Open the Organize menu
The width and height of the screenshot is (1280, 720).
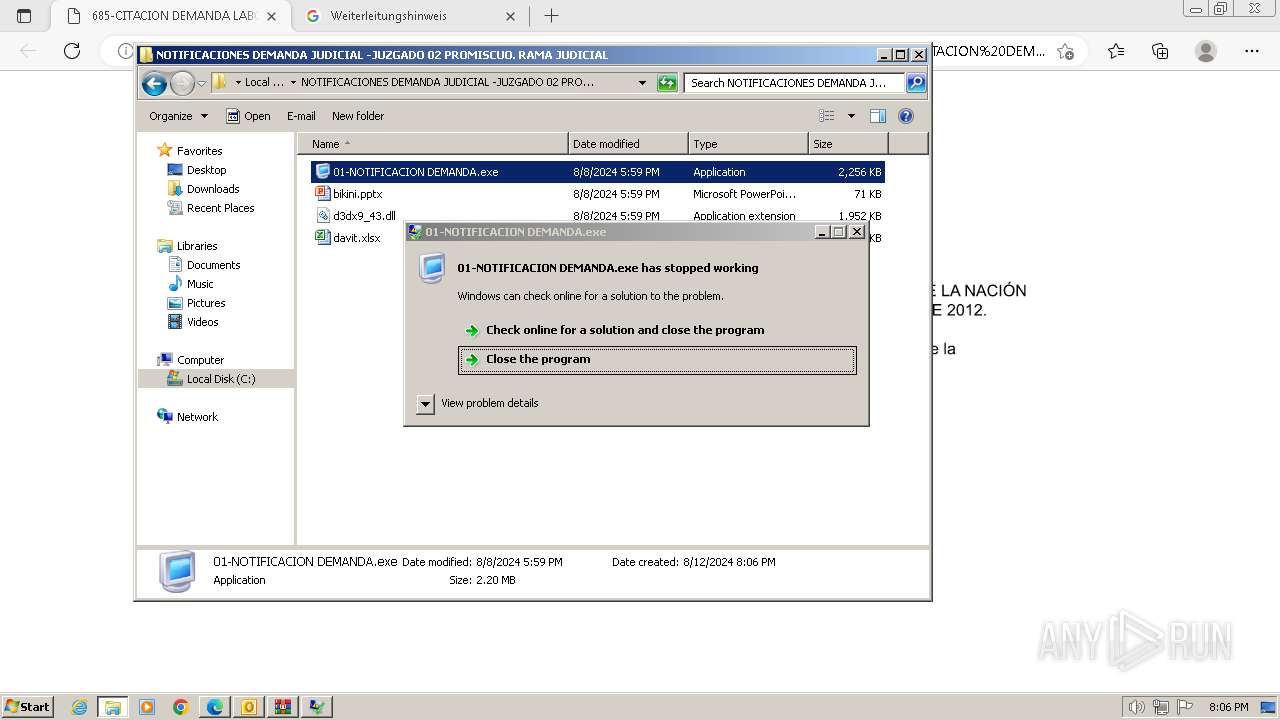point(178,116)
